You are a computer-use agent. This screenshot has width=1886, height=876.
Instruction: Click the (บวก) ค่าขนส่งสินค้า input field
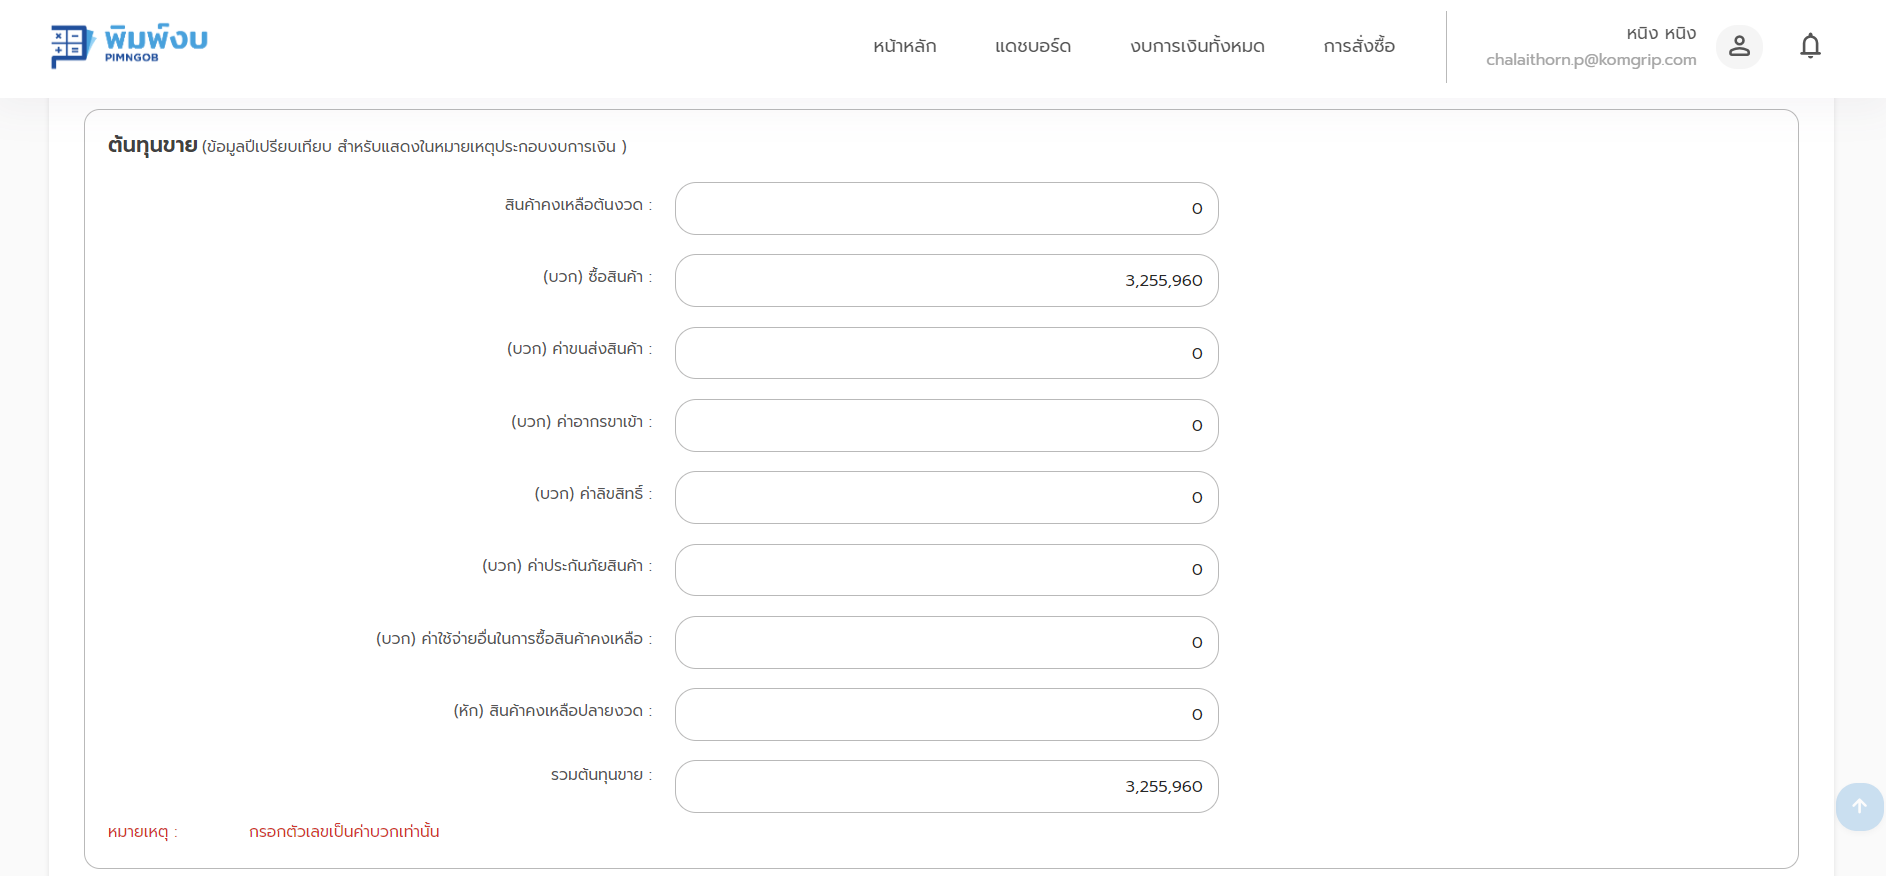tap(946, 353)
